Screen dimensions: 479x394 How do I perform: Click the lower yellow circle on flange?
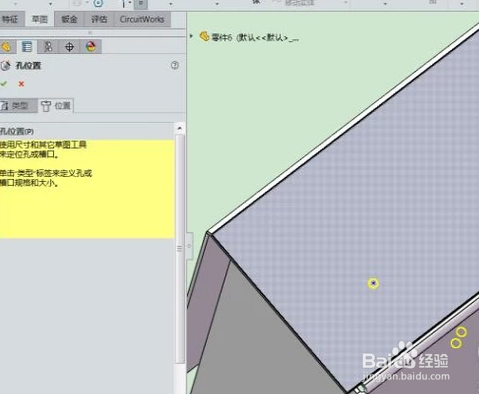[x=456, y=343]
